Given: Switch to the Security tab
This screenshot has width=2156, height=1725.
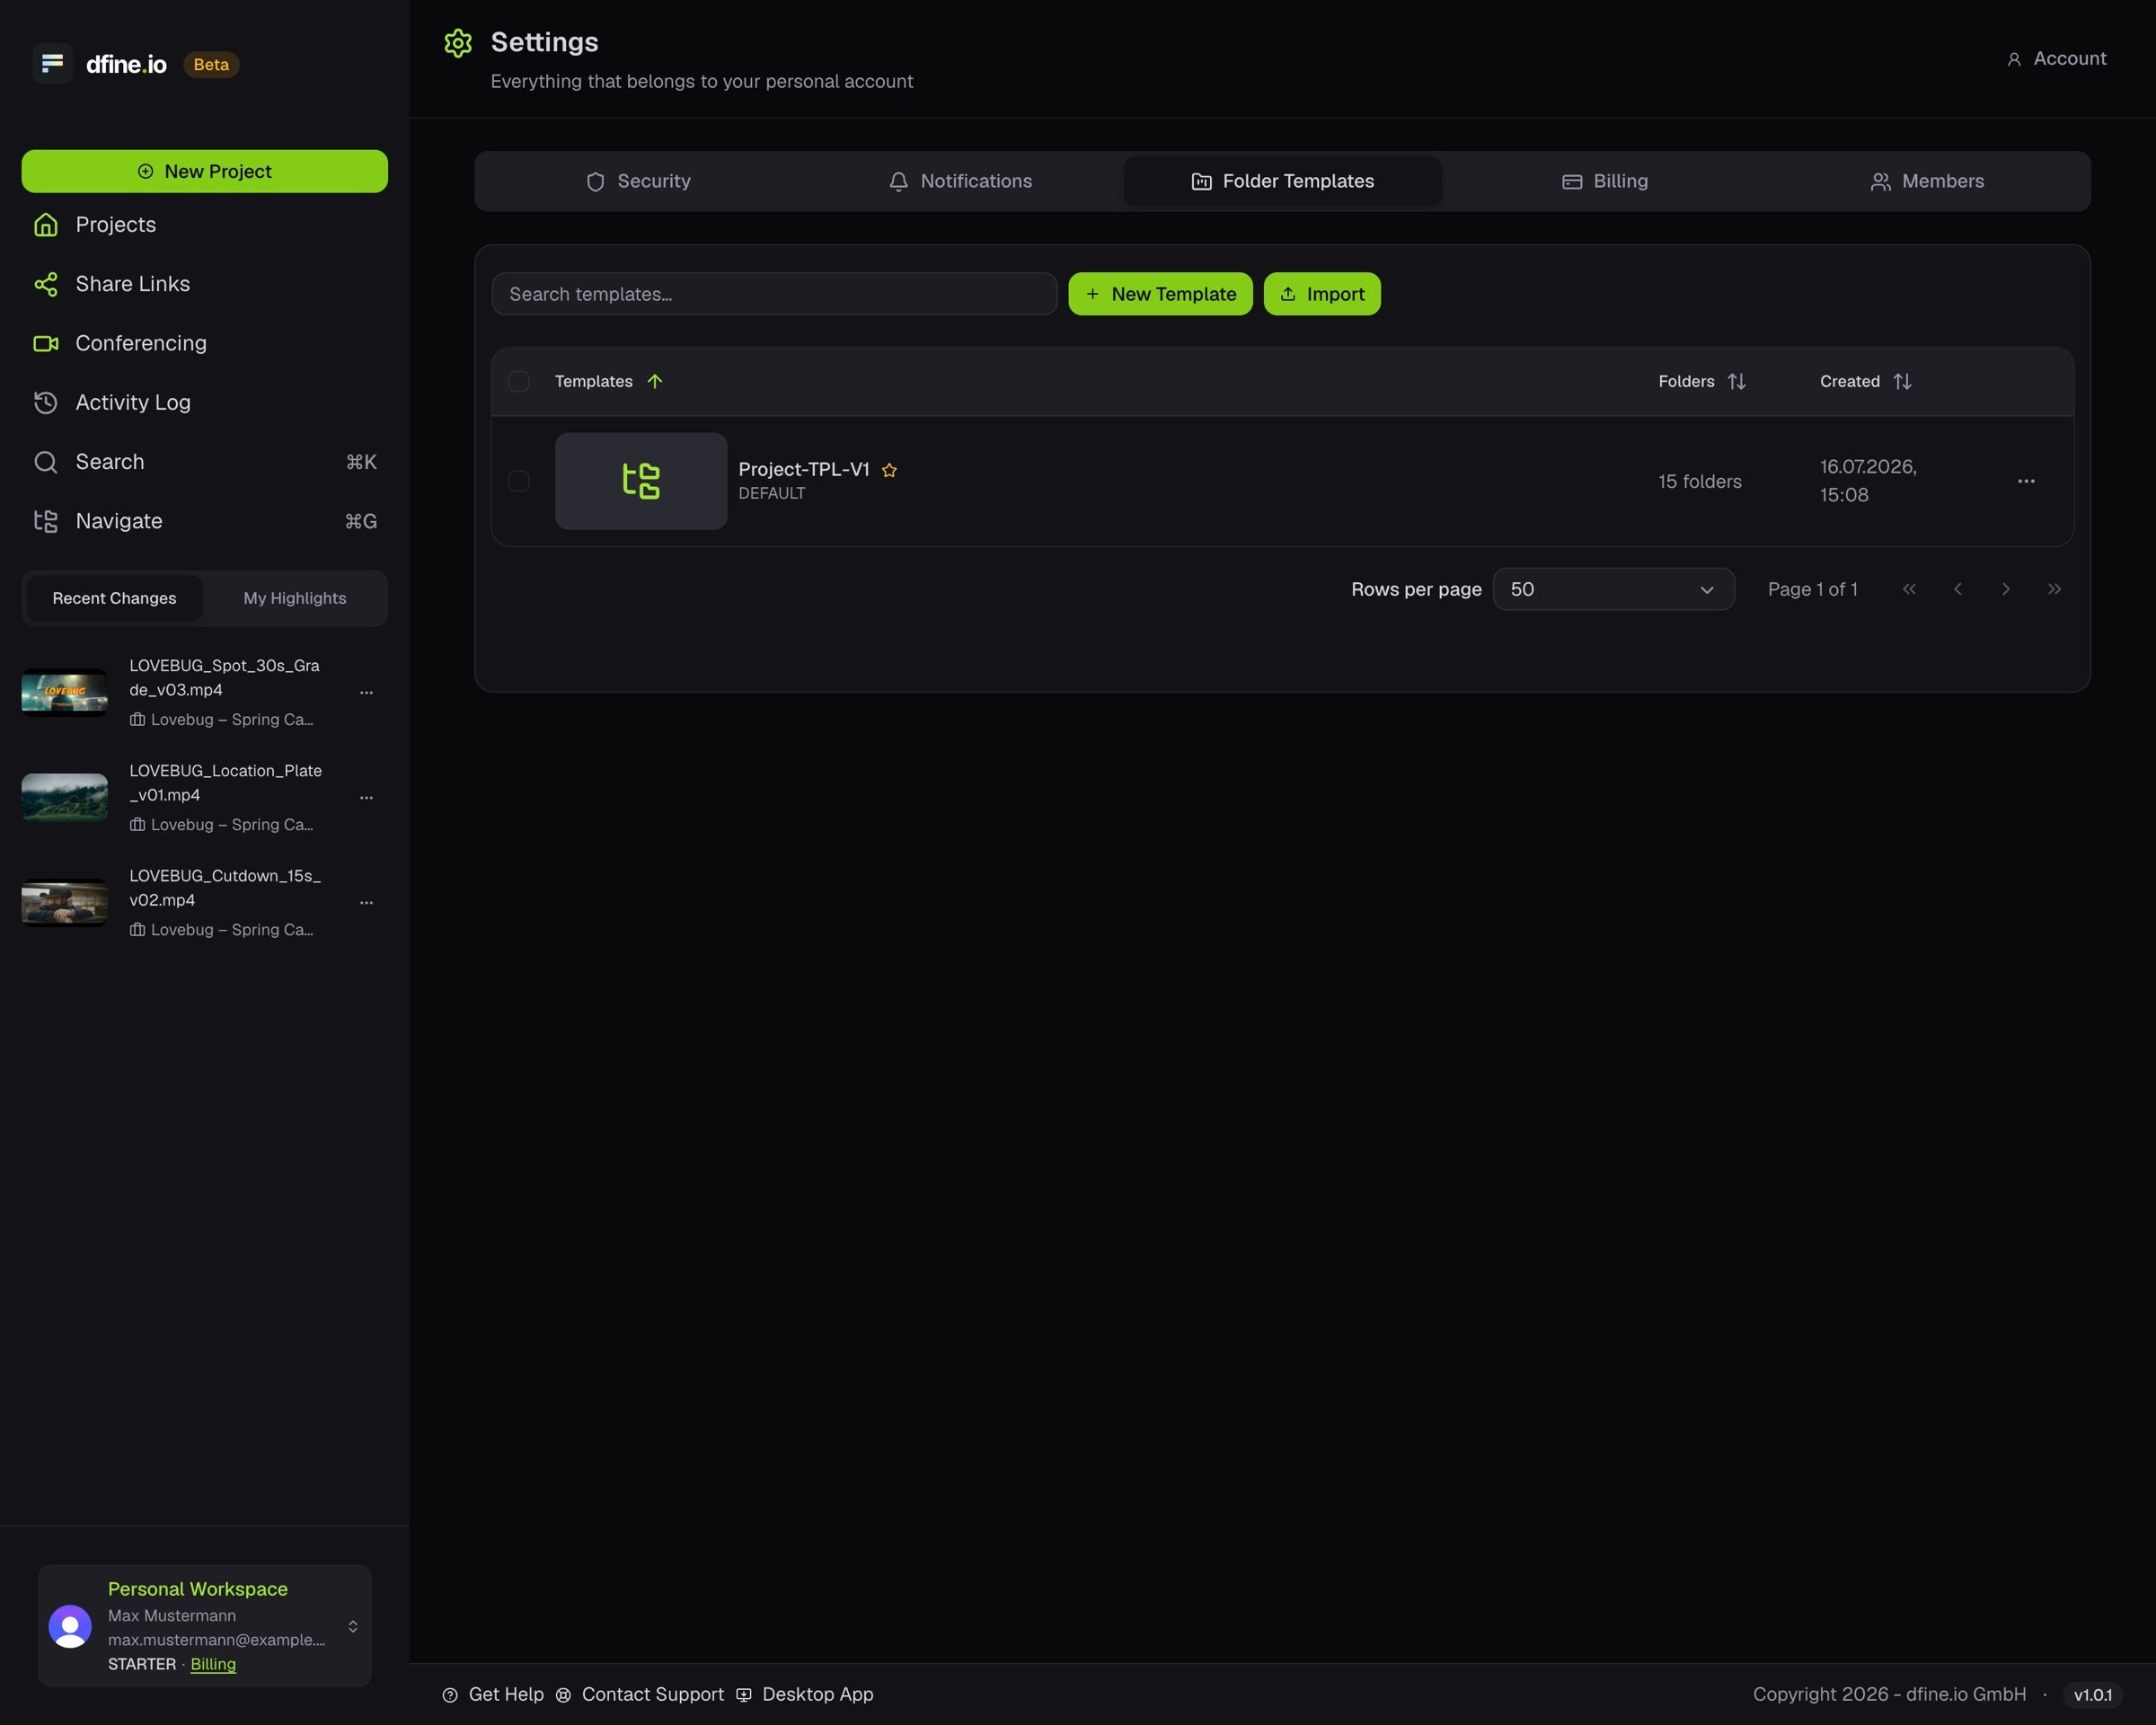Looking at the screenshot, I should coord(638,181).
